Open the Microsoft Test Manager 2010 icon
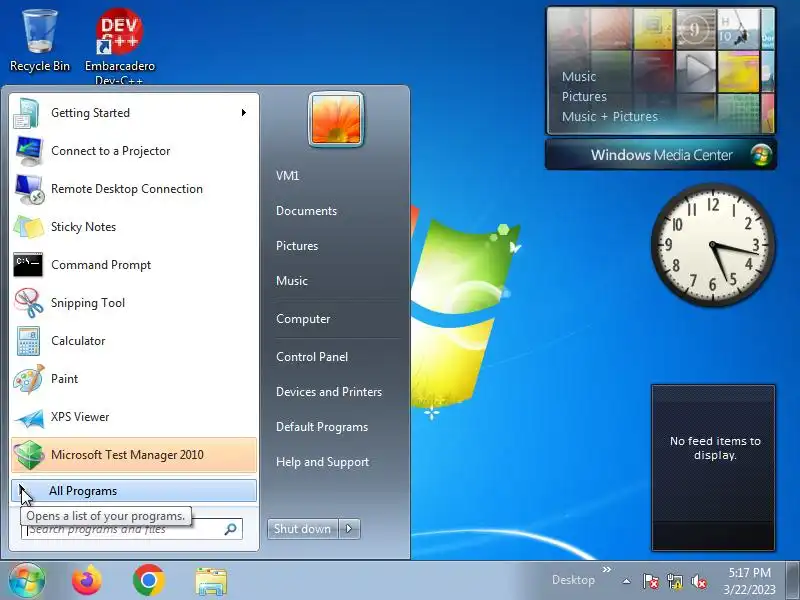The height and width of the screenshot is (600, 800). (29, 455)
